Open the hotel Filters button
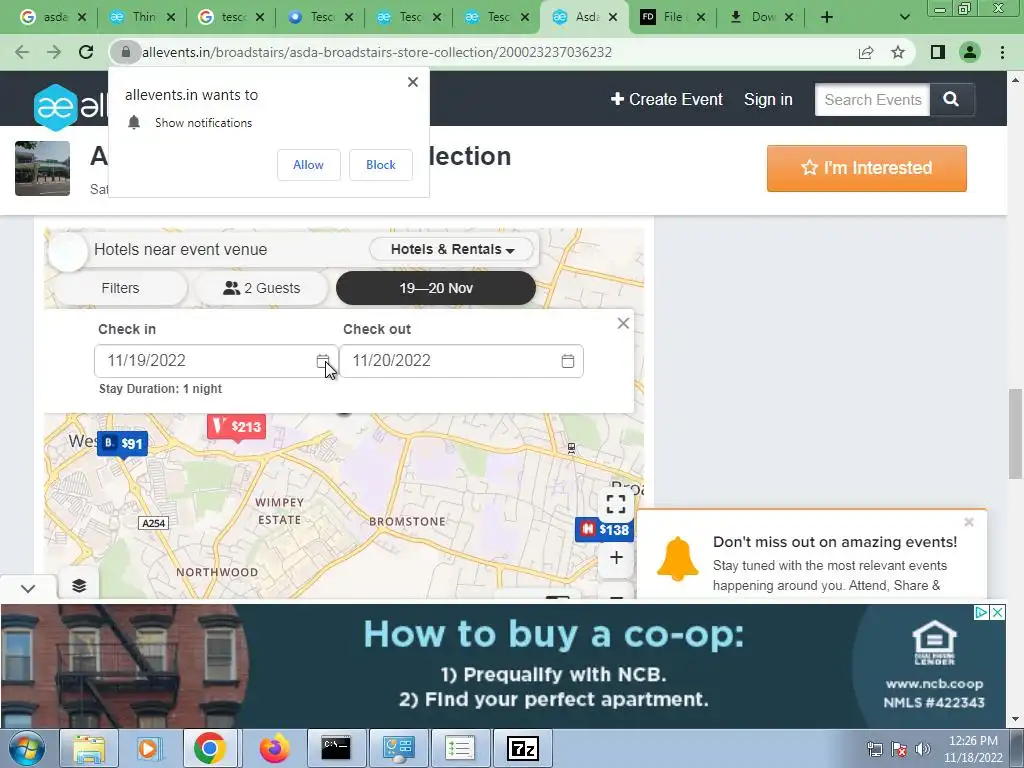 pyautogui.click(x=120, y=288)
